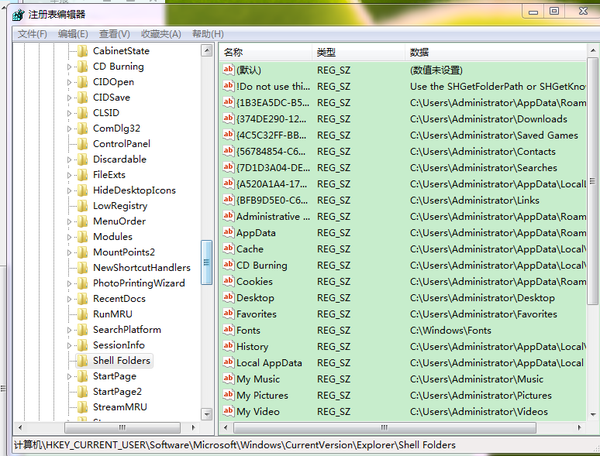
Task: Select the StartPage tree item
Action: click(x=114, y=376)
